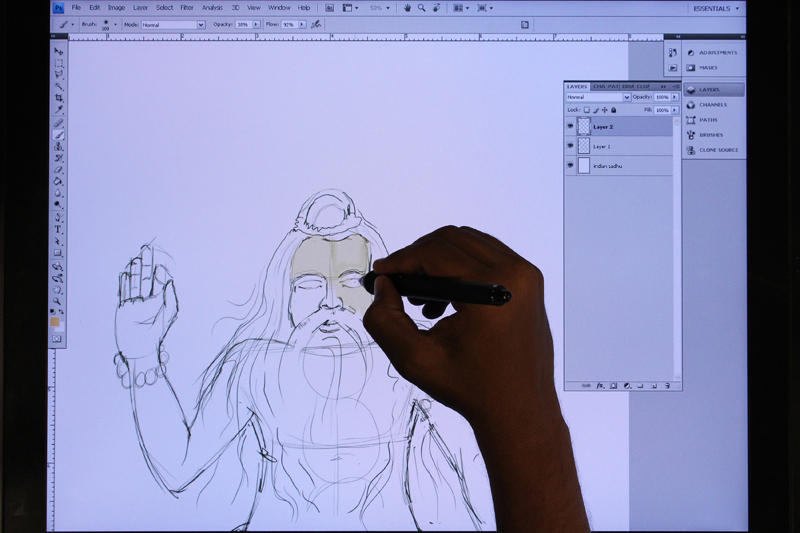Hide the indian sadhu layer

click(x=570, y=166)
